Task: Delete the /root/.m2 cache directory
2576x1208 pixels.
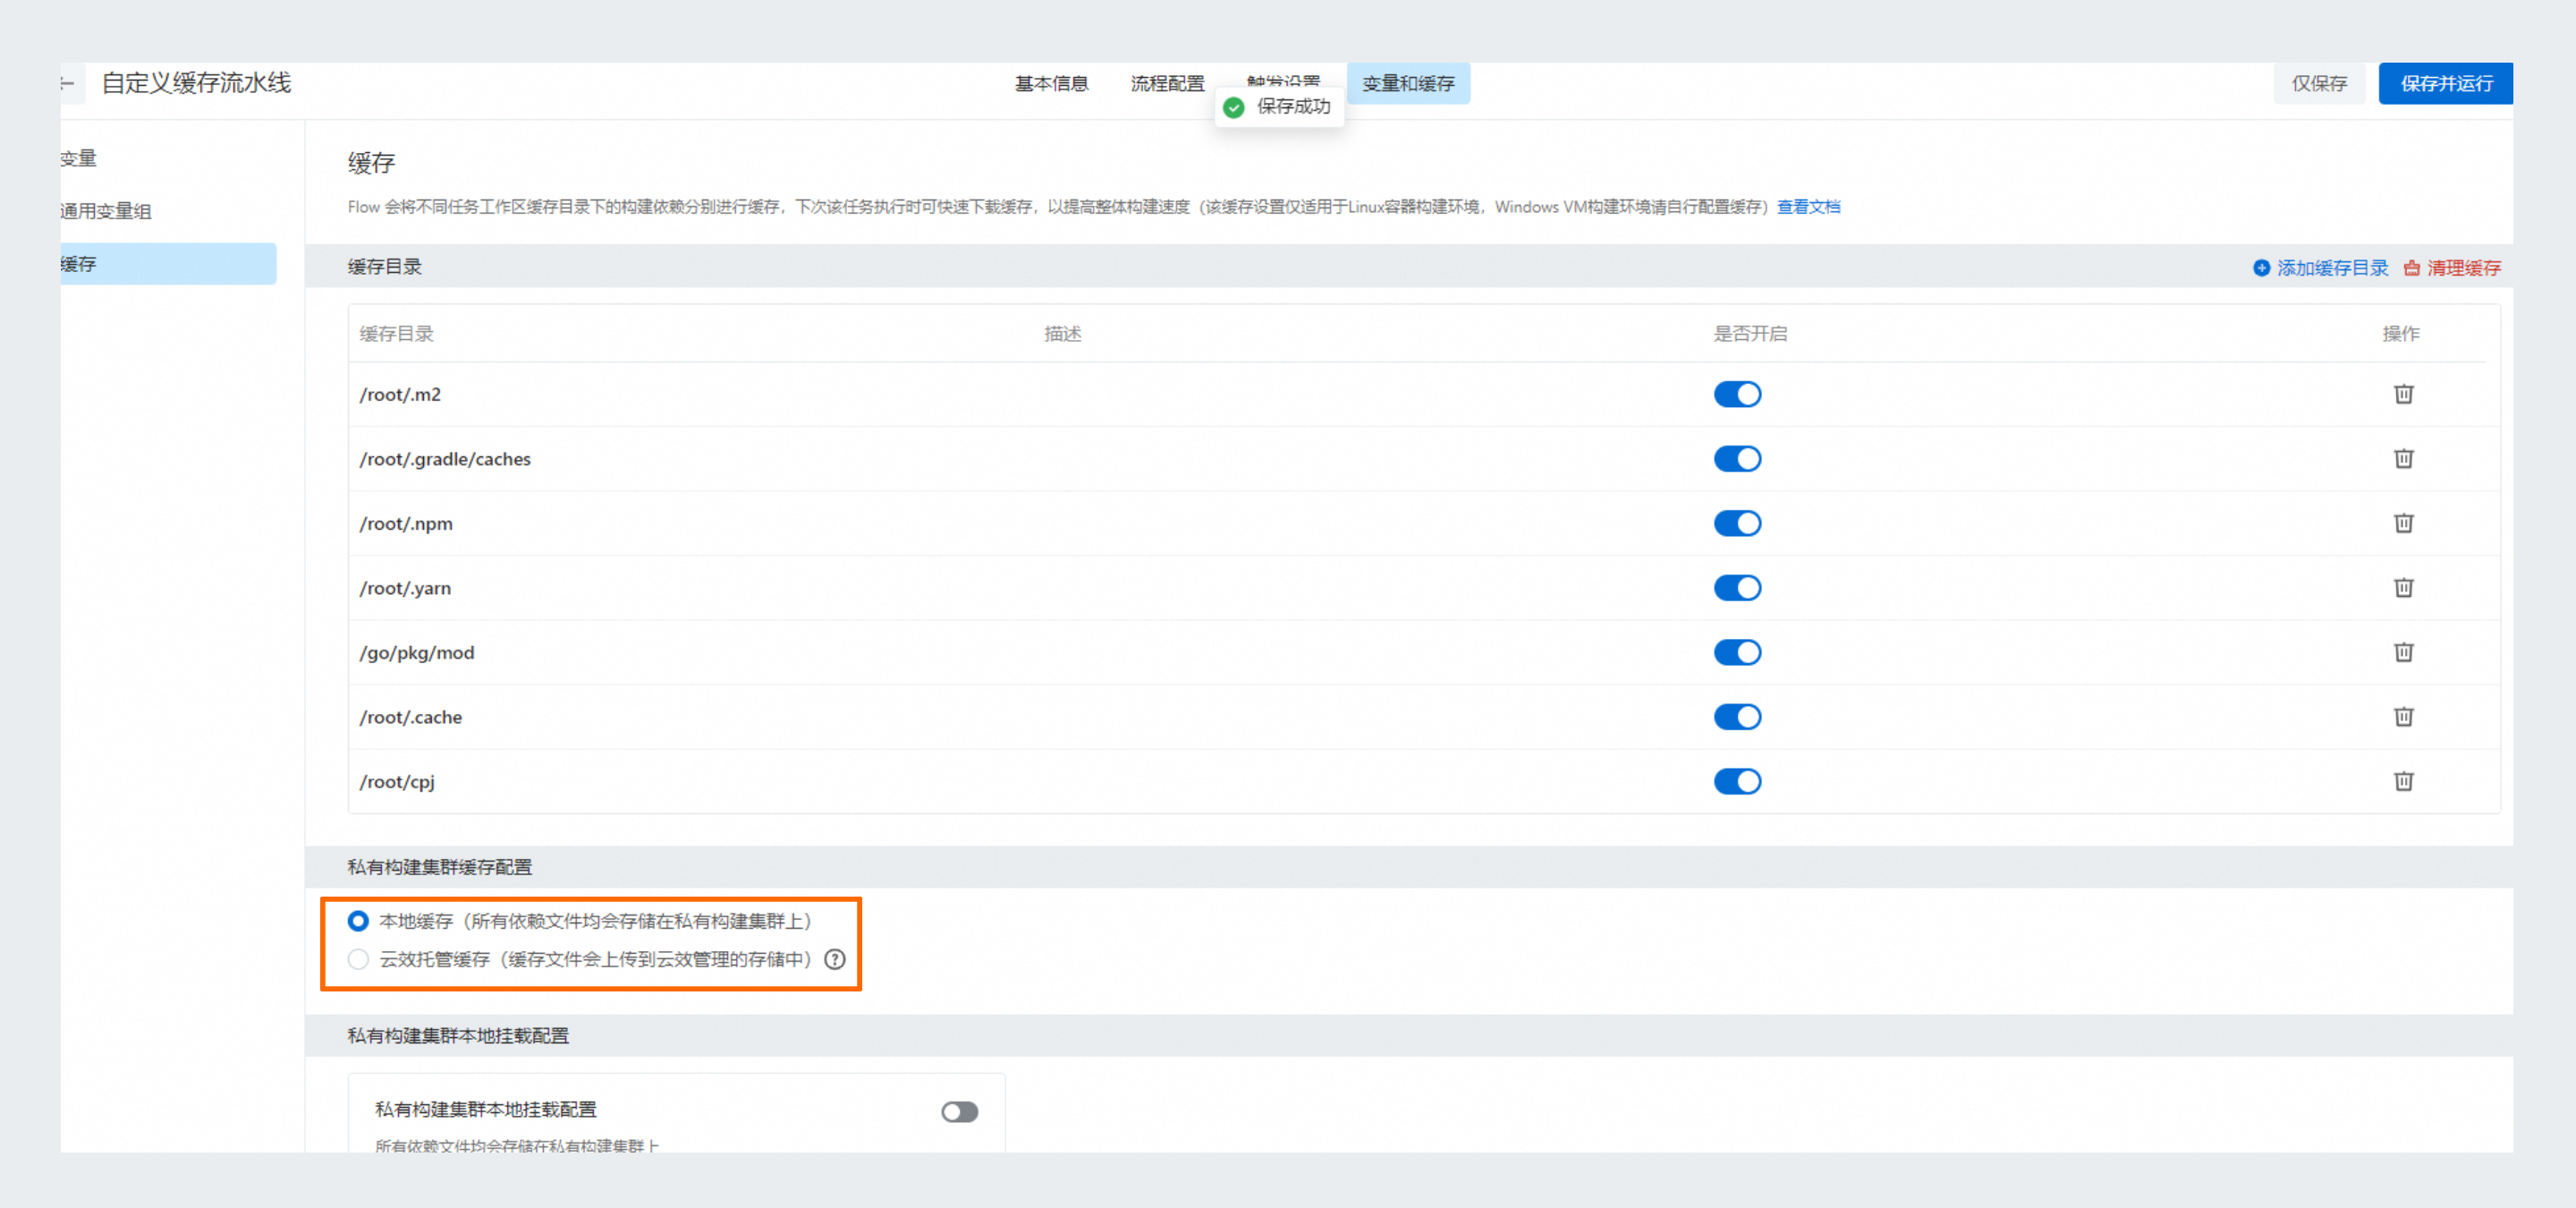Action: click(2403, 394)
